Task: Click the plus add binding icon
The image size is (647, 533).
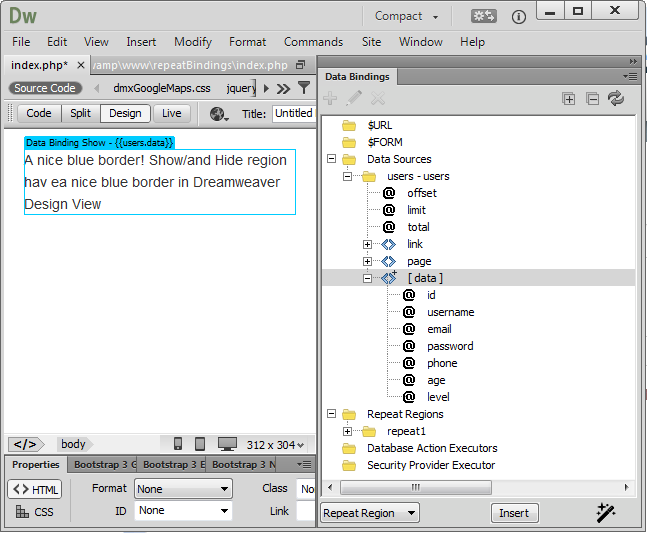Action: [x=330, y=99]
